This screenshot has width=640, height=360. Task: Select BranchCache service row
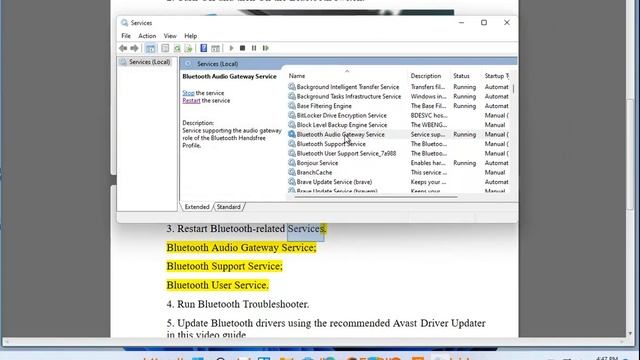tap(314, 172)
